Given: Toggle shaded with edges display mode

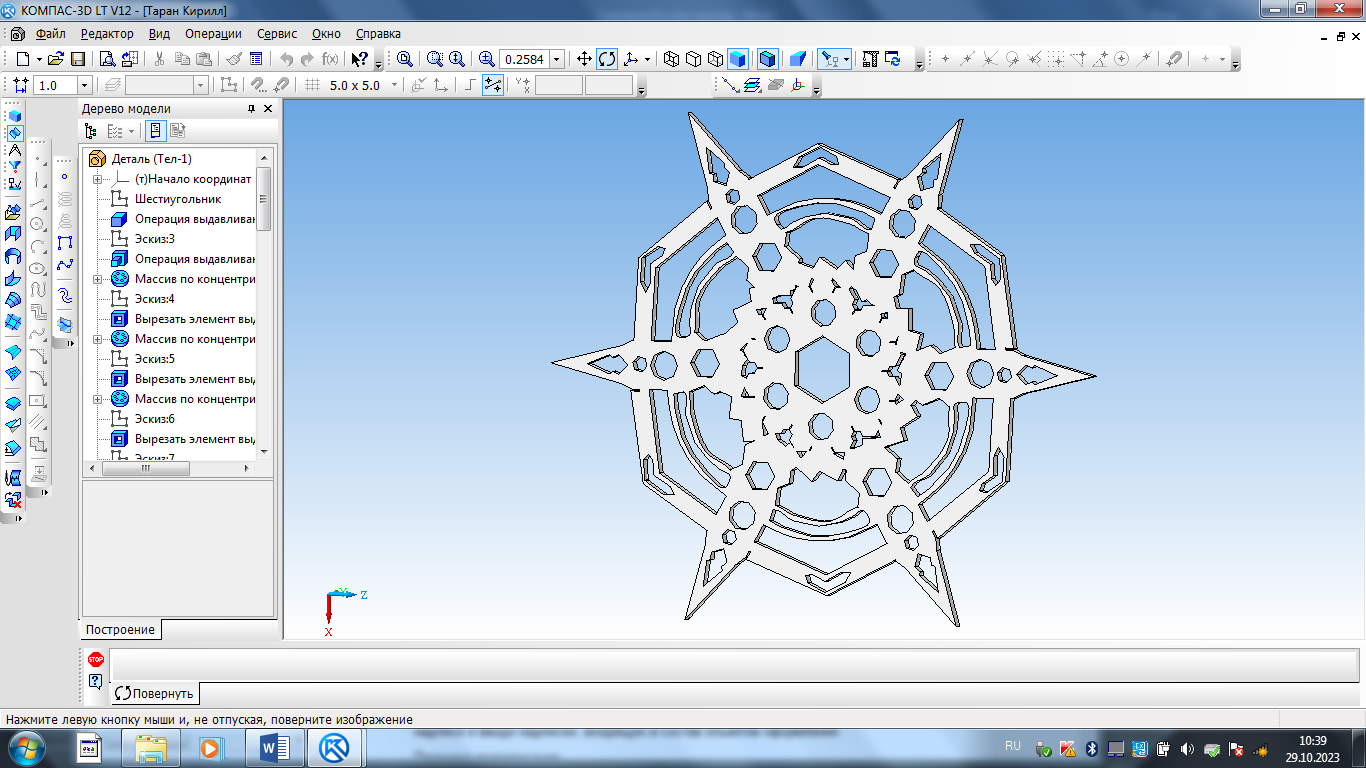Looking at the screenshot, I should tap(767, 59).
